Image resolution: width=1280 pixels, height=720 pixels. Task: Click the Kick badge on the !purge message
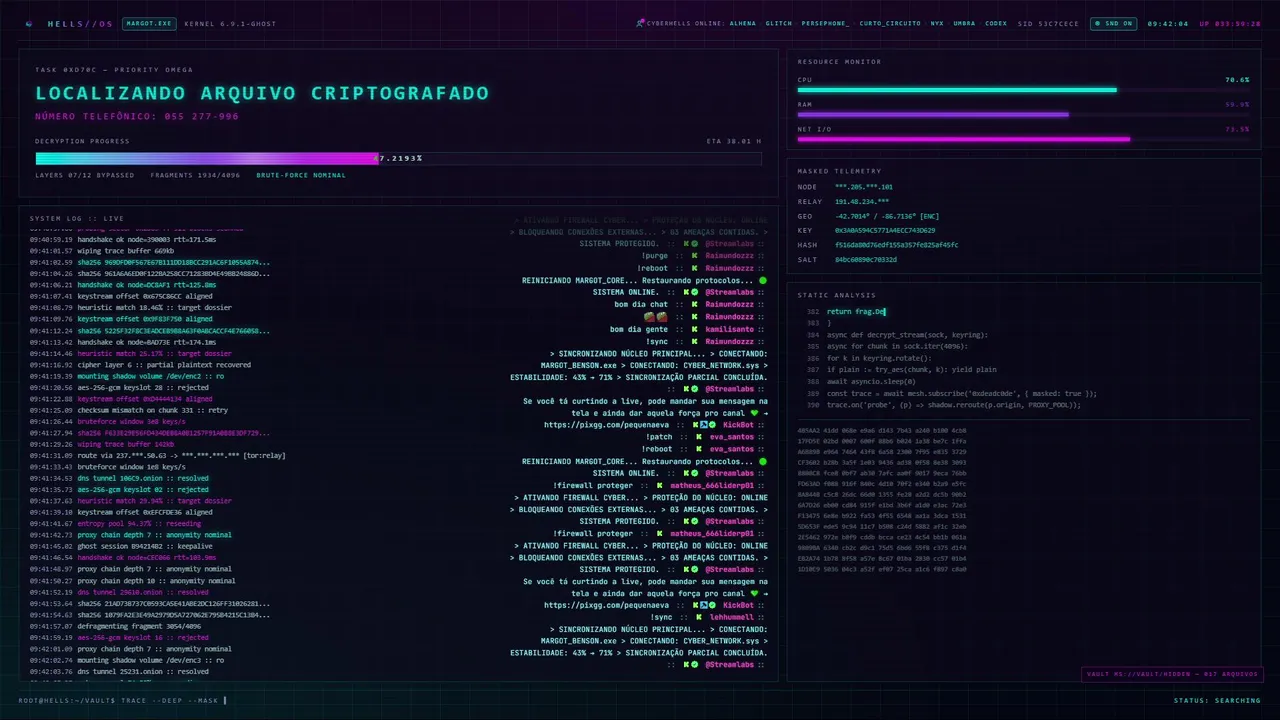[x=693, y=256]
